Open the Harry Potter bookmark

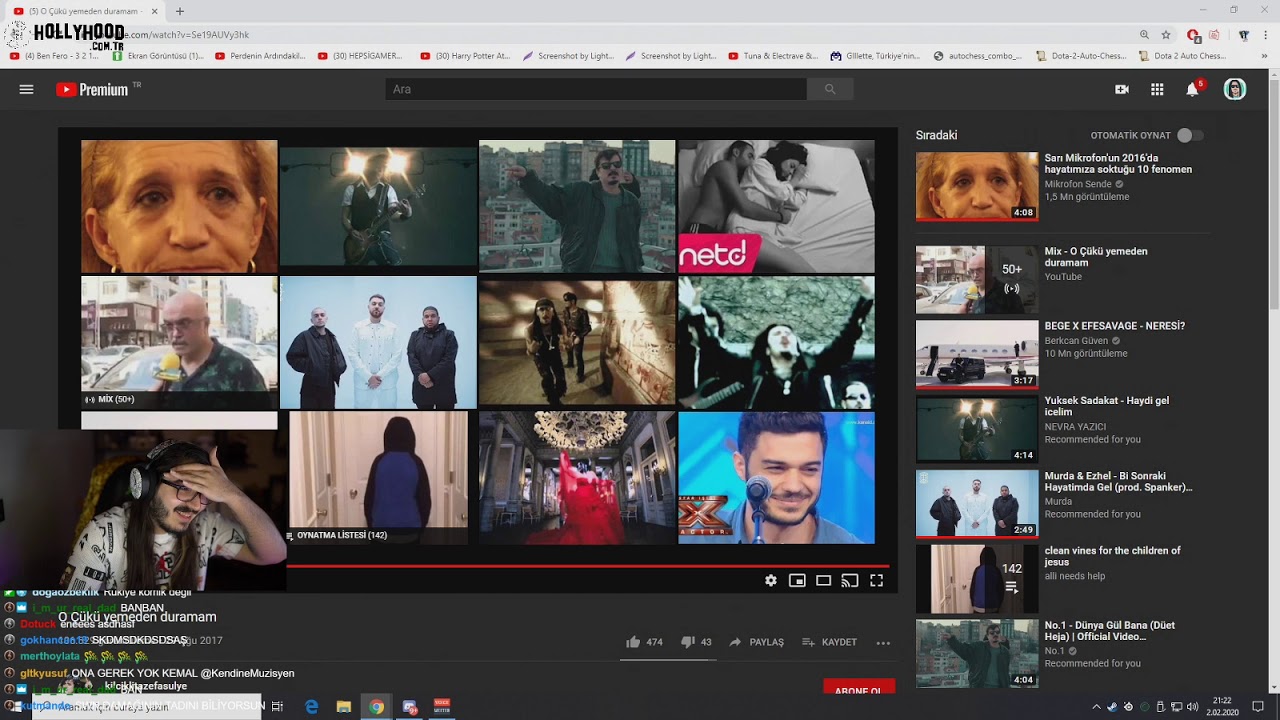pyautogui.click(x=466, y=56)
